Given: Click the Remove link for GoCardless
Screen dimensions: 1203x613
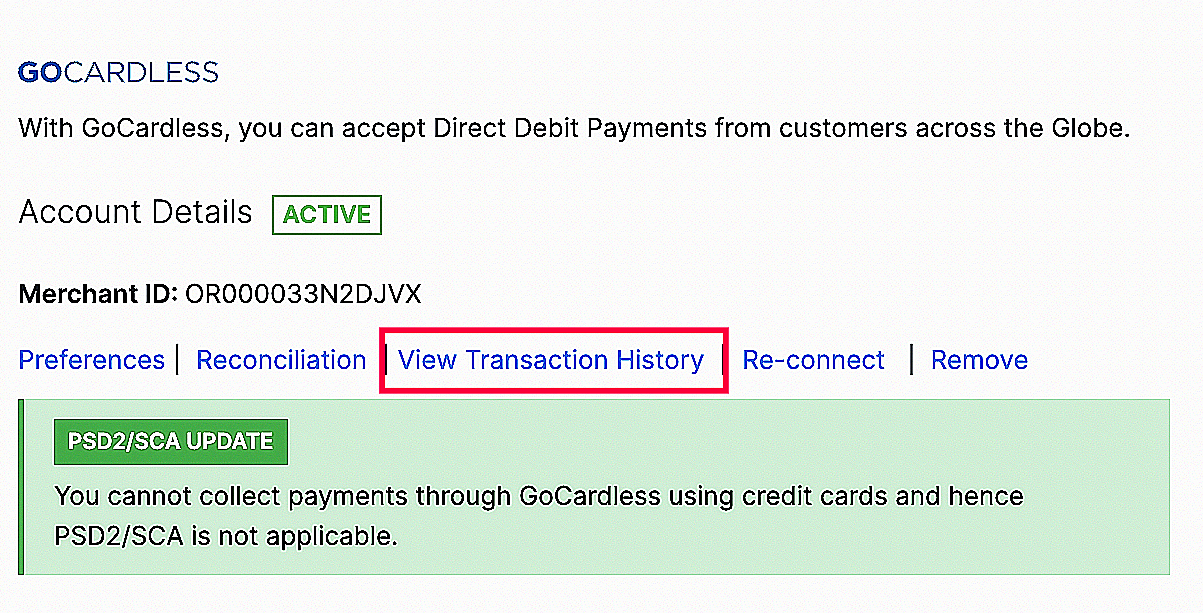Looking at the screenshot, I should [978, 359].
